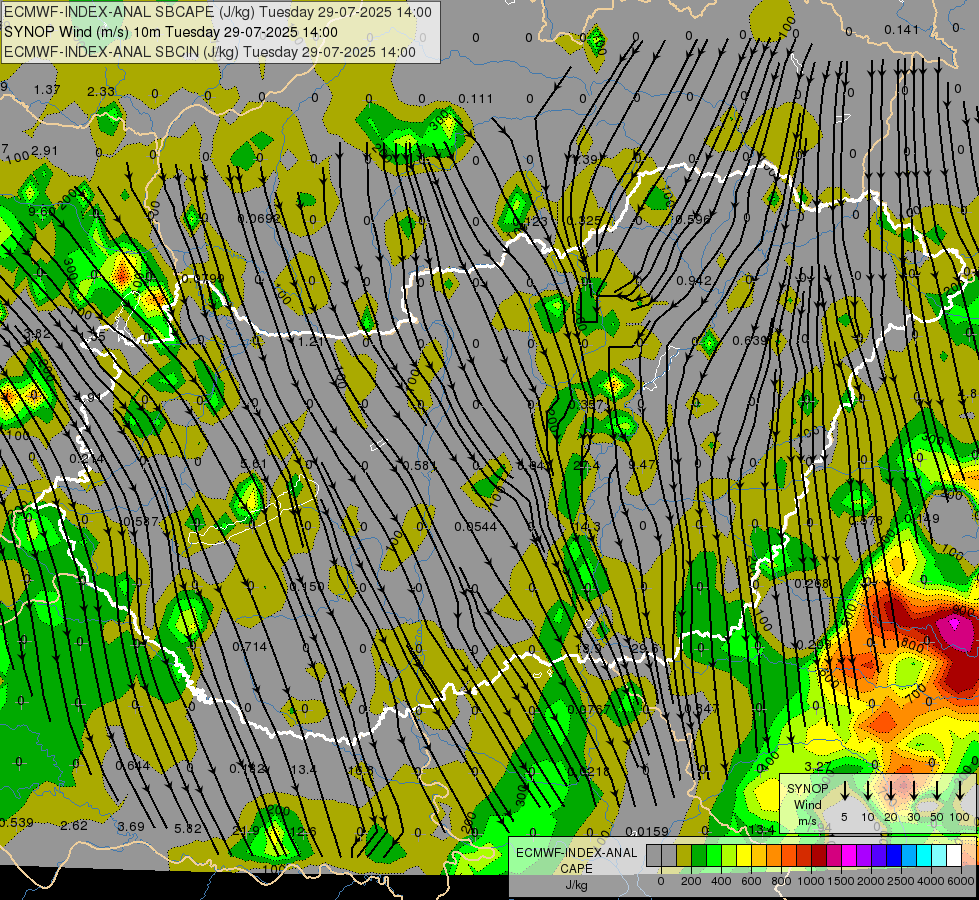Click the 10 m/s wind arrow in legend
The height and width of the screenshot is (900, 979).
(867, 791)
